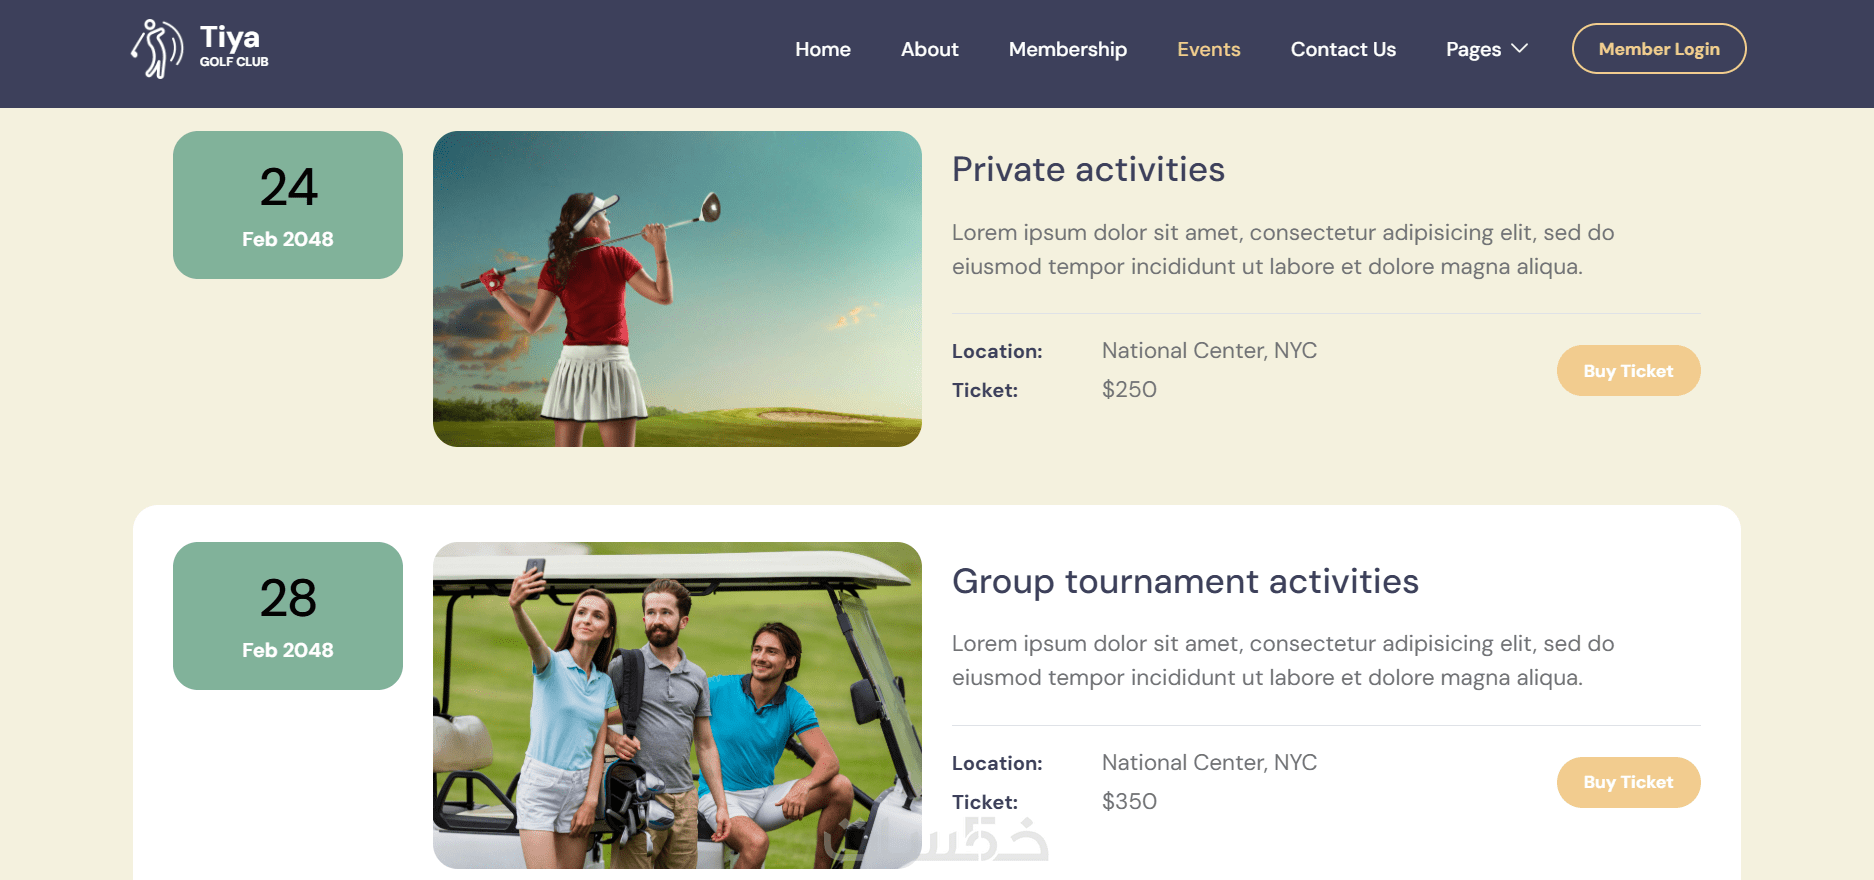Viewport: 1874px width, 880px height.
Task: Select the Events nav link
Action: (x=1209, y=49)
